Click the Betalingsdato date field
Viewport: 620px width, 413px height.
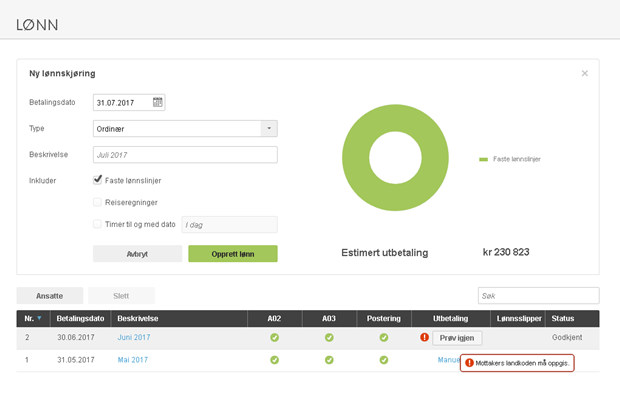click(x=129, y=102)
